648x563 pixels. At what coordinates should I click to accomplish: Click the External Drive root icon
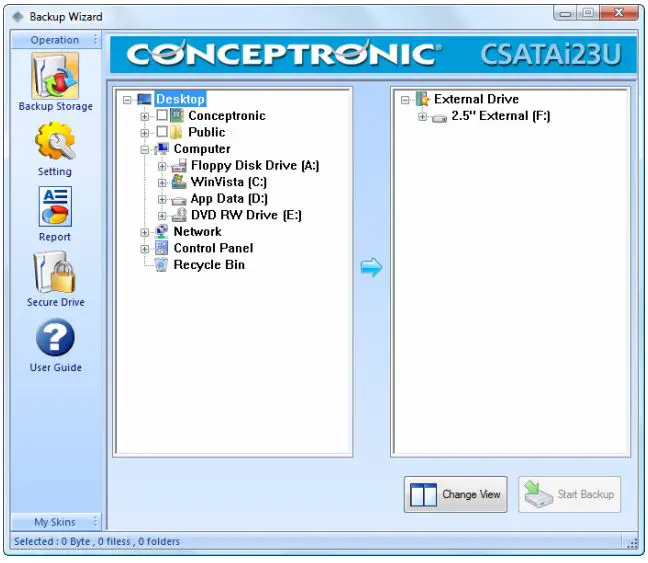[423, 99]
